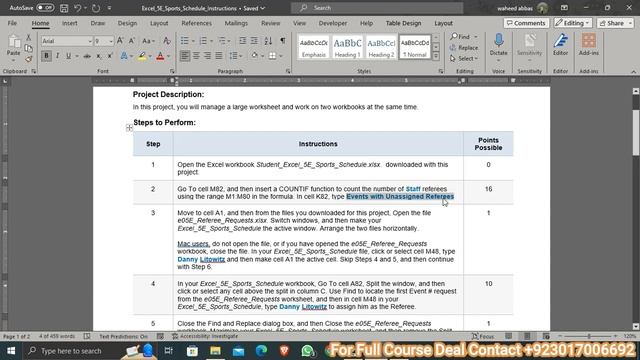Click the Dictate microphone icon
640x360 pixels.
(x=498, y=41)
